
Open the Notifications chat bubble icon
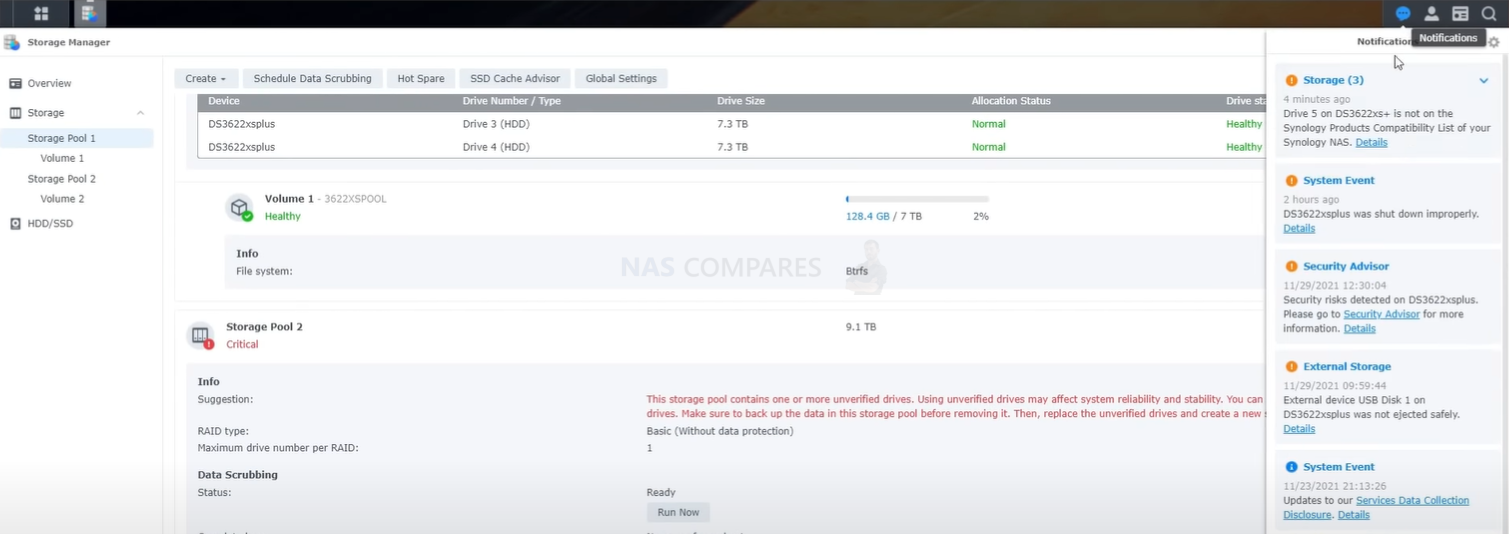tap(1403, 13)
